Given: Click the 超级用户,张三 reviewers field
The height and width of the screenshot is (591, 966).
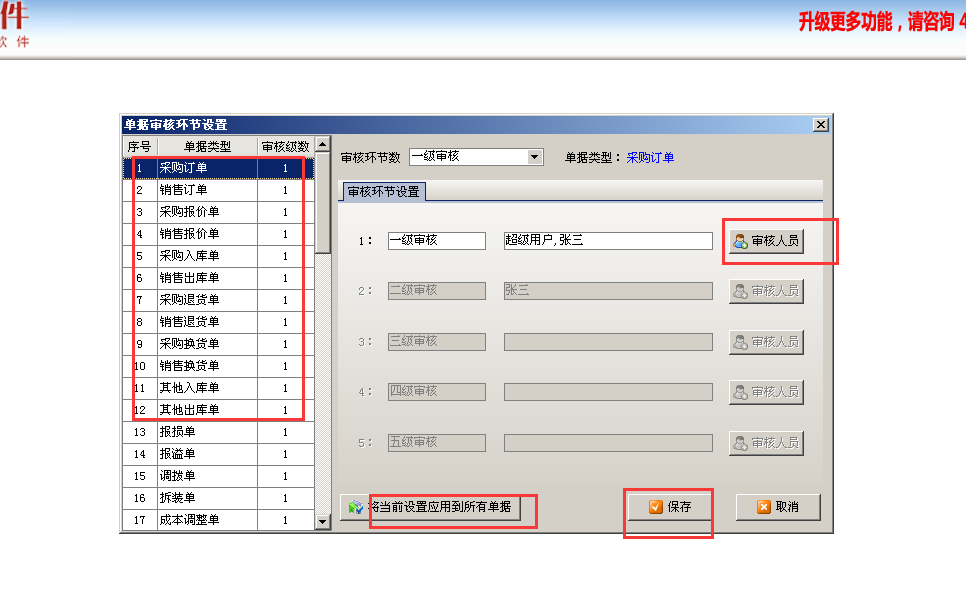Looking at the screenshot, I should [x=608, y=240].
